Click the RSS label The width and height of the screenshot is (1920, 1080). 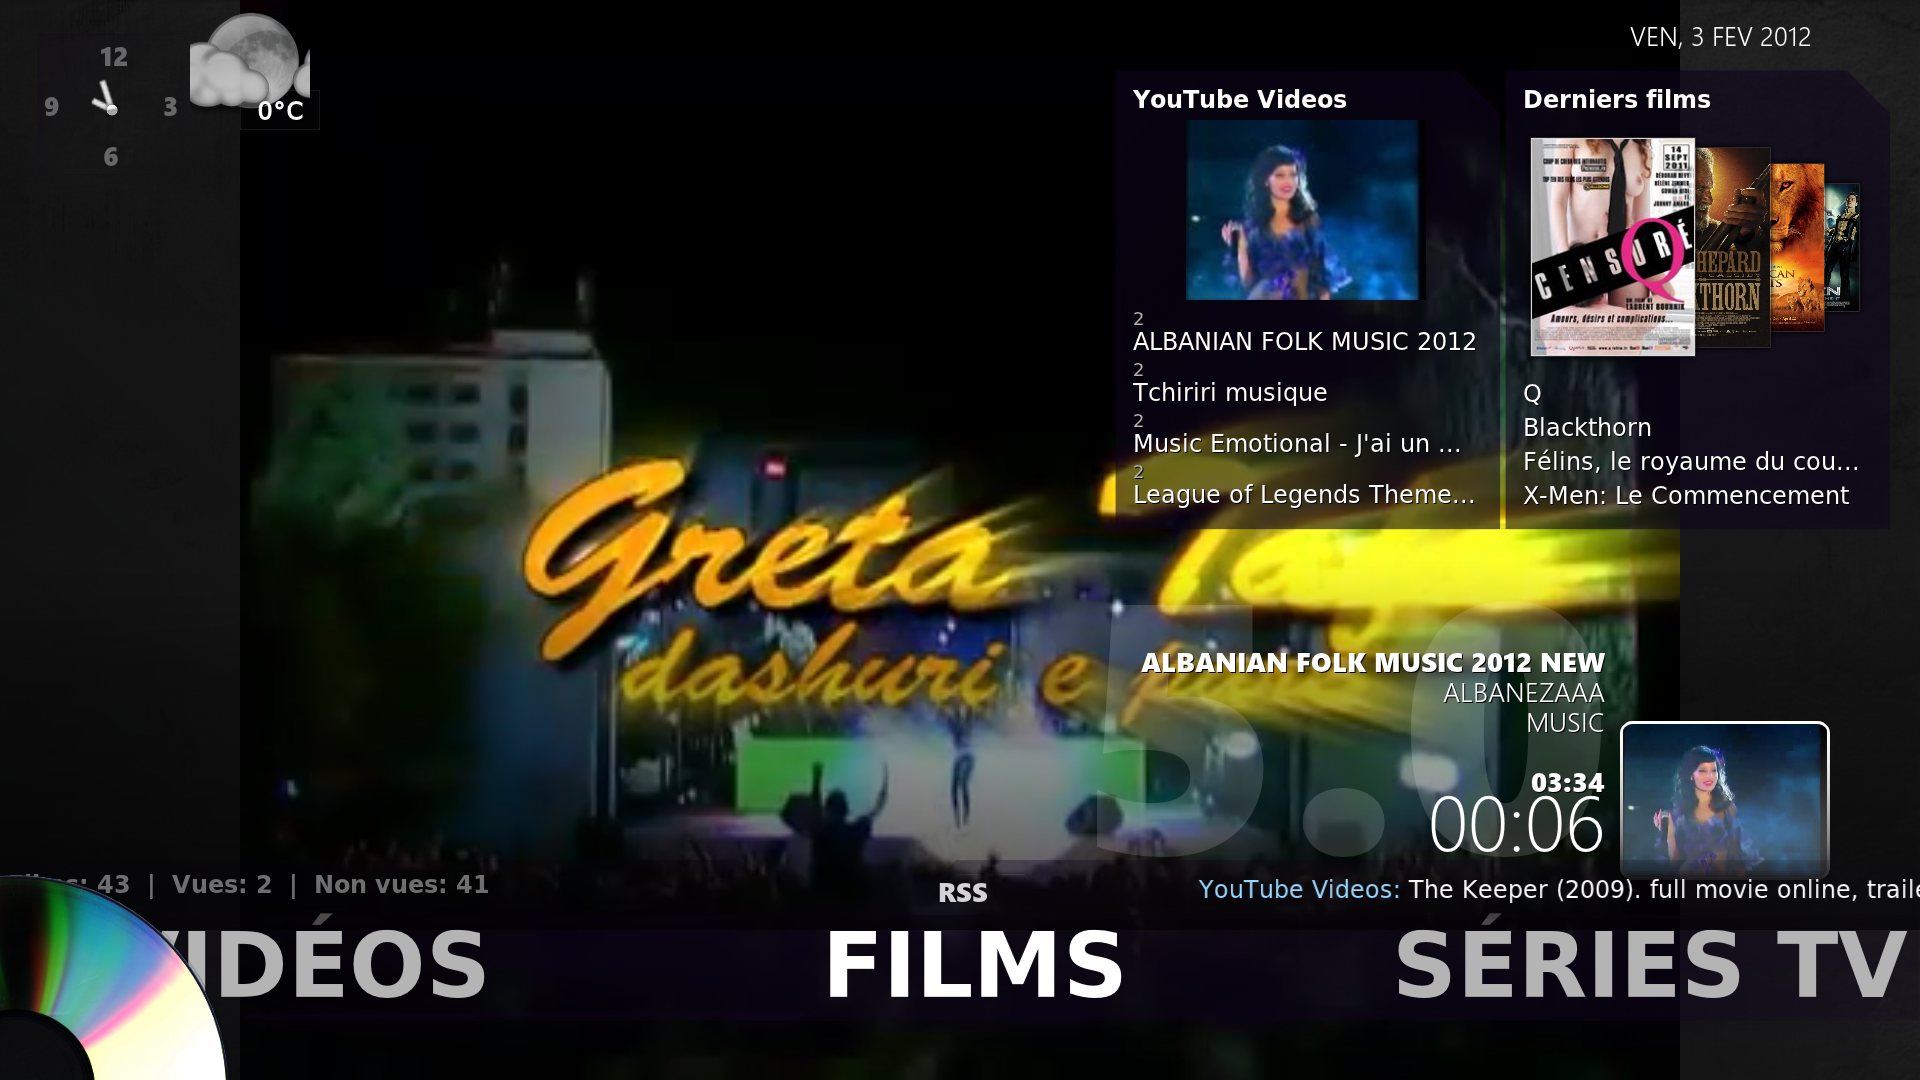pyautogui.click(x=963, y=893)
